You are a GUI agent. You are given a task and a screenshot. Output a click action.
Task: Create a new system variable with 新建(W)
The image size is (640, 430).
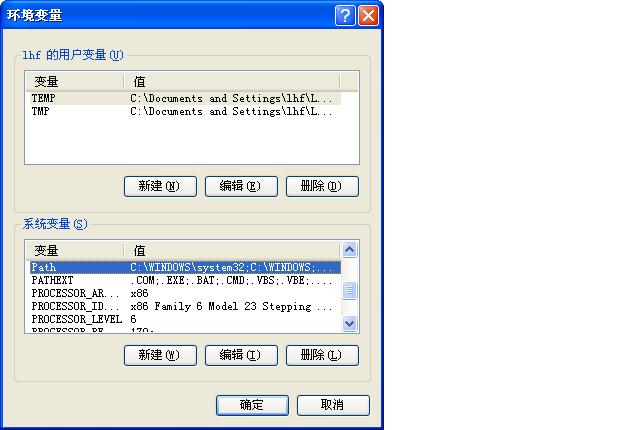[160, 355]
